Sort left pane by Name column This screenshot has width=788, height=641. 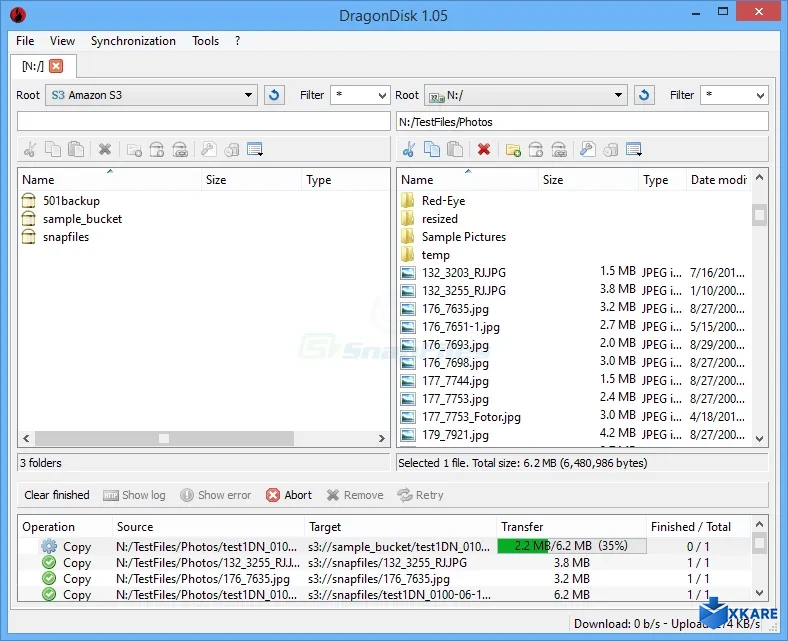click(x=111, y=180)
